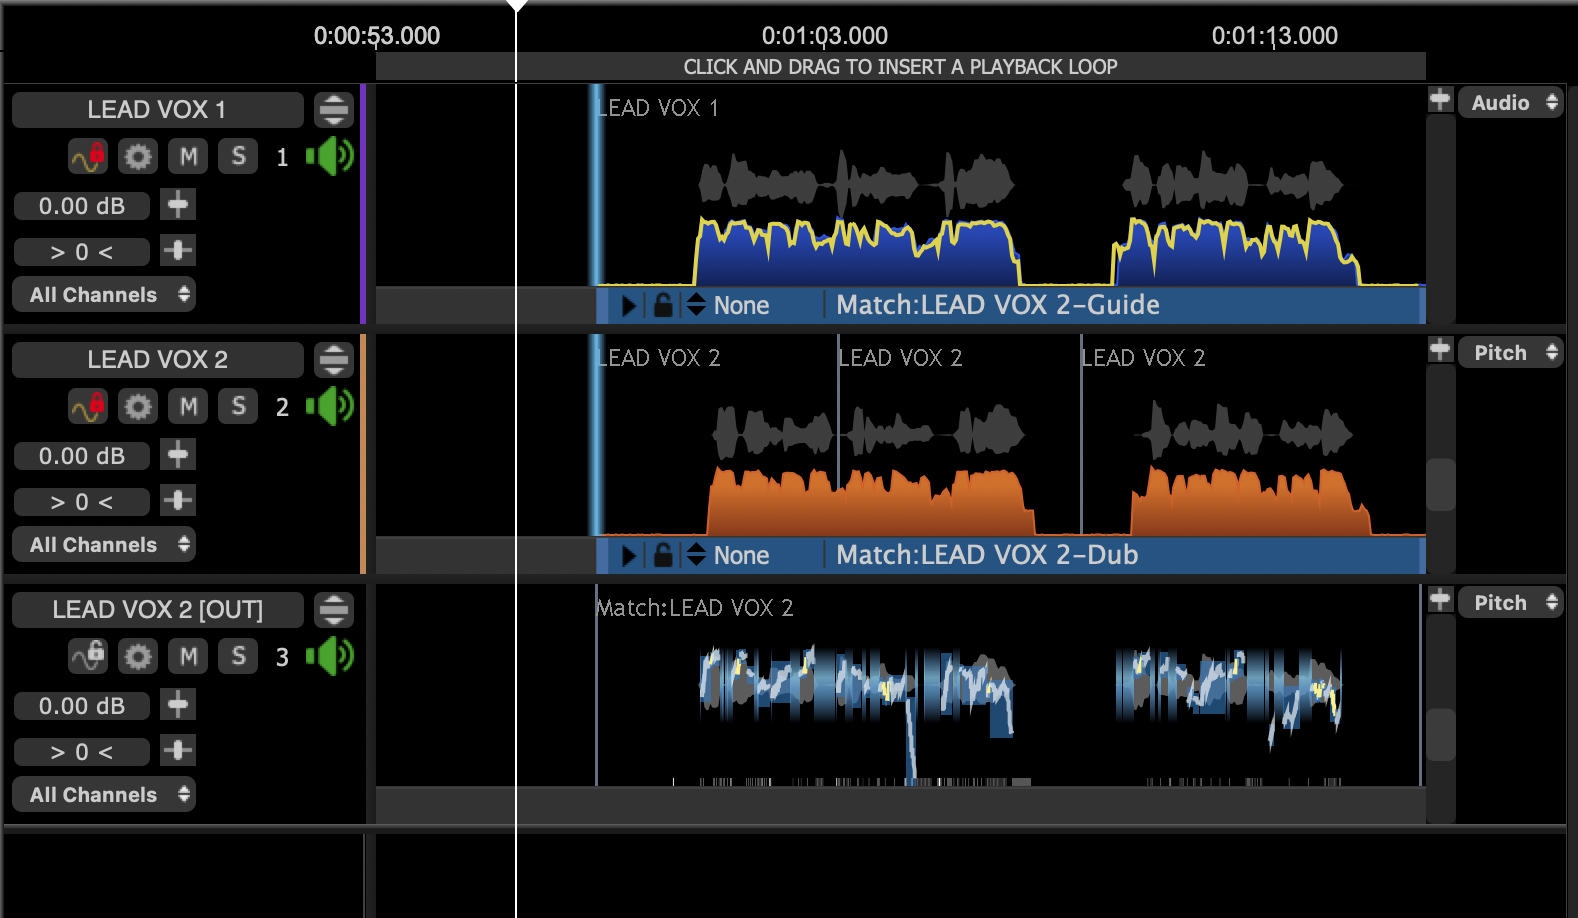Open the gear settings for LEAD VOX 2

coord(138,406)
